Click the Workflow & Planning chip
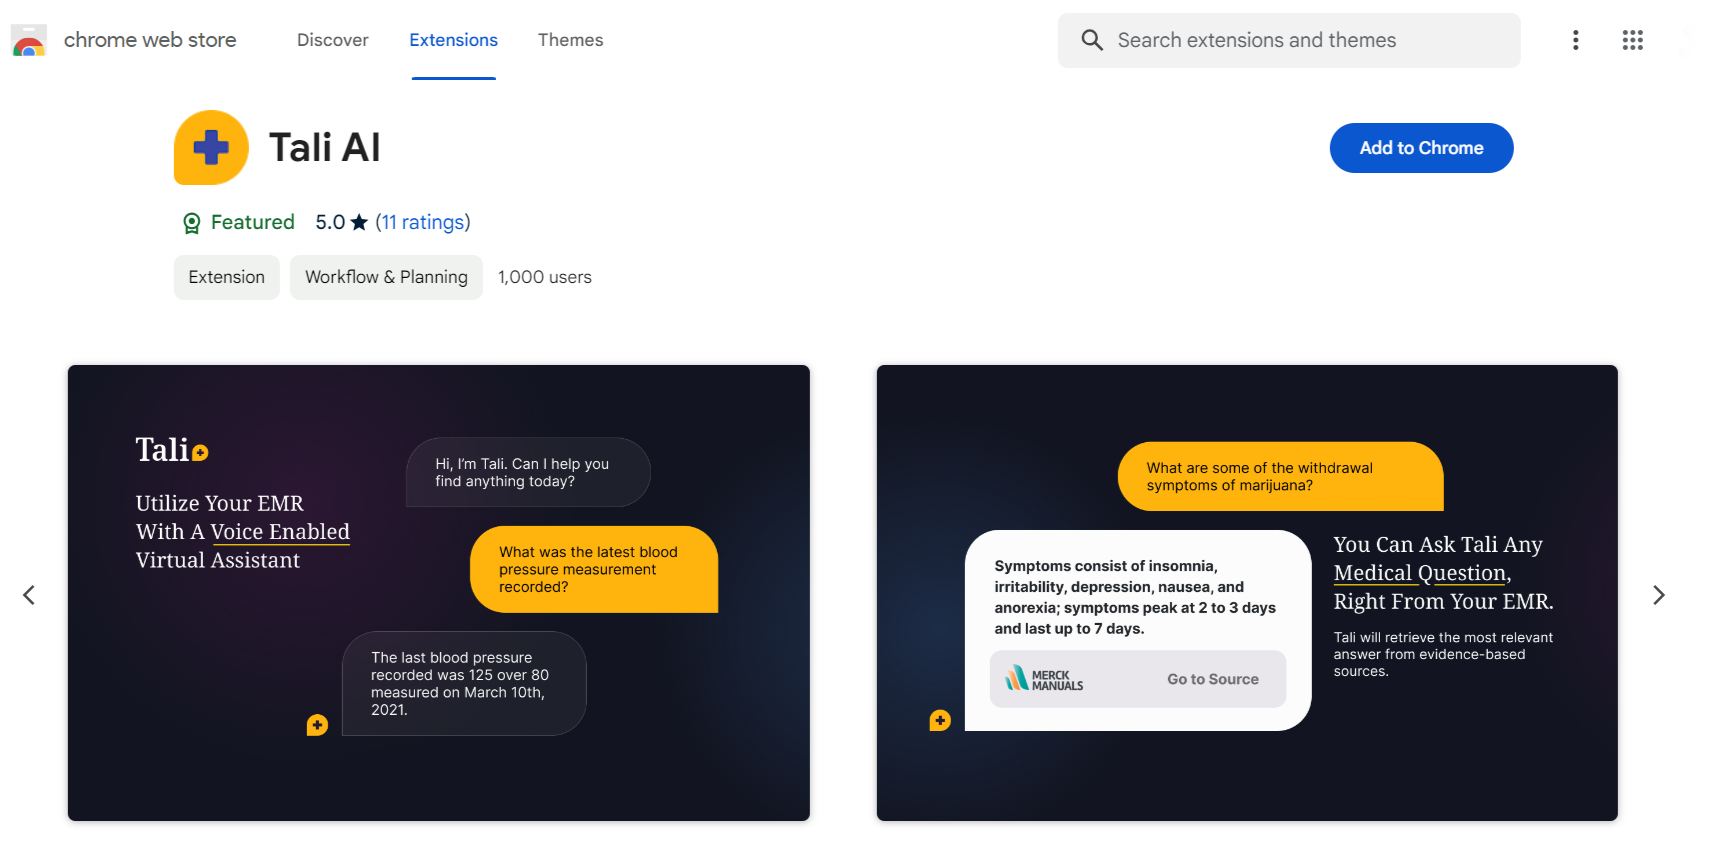 tap(386, 277)
